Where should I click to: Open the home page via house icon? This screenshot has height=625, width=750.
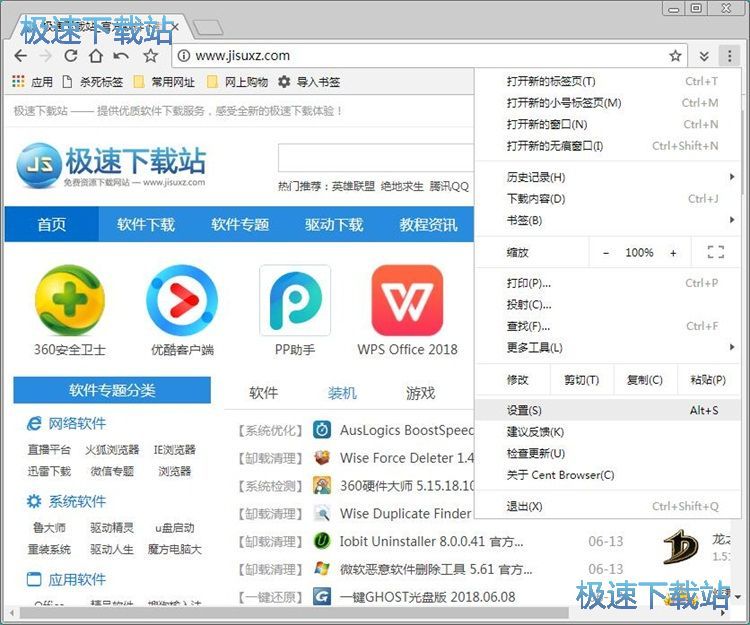96,56
